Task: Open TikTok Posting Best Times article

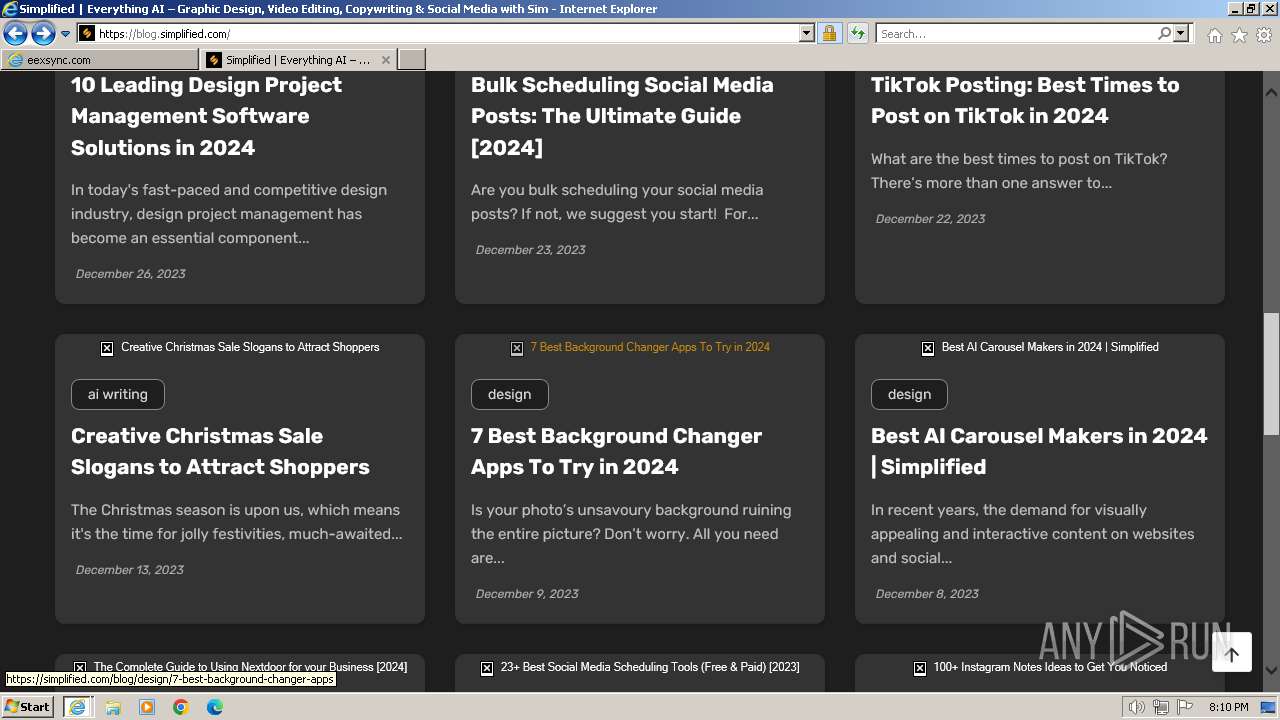Action: point(1025,100)
